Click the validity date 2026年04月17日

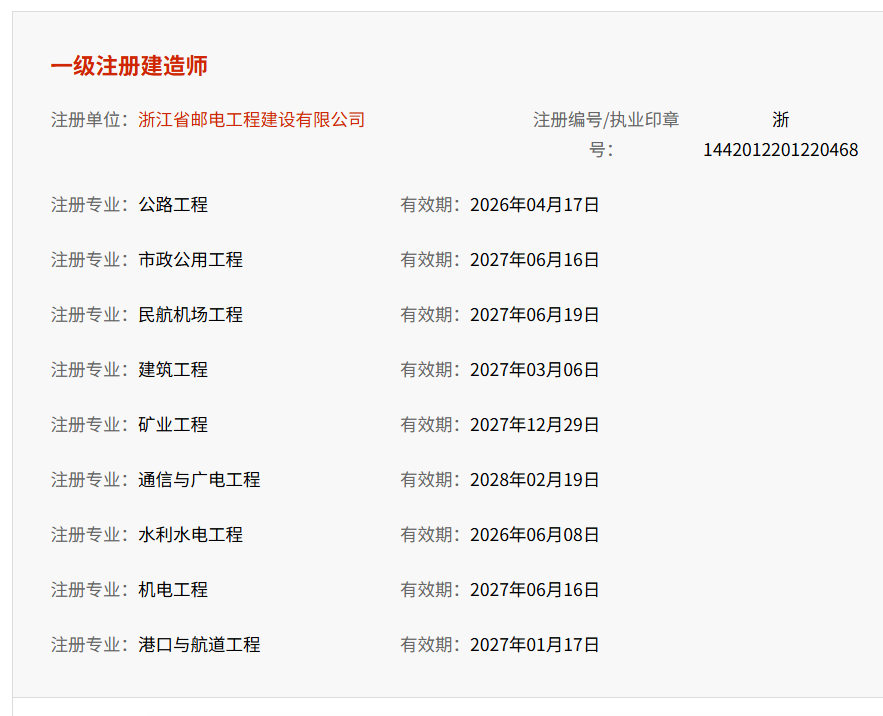[534, 205]
